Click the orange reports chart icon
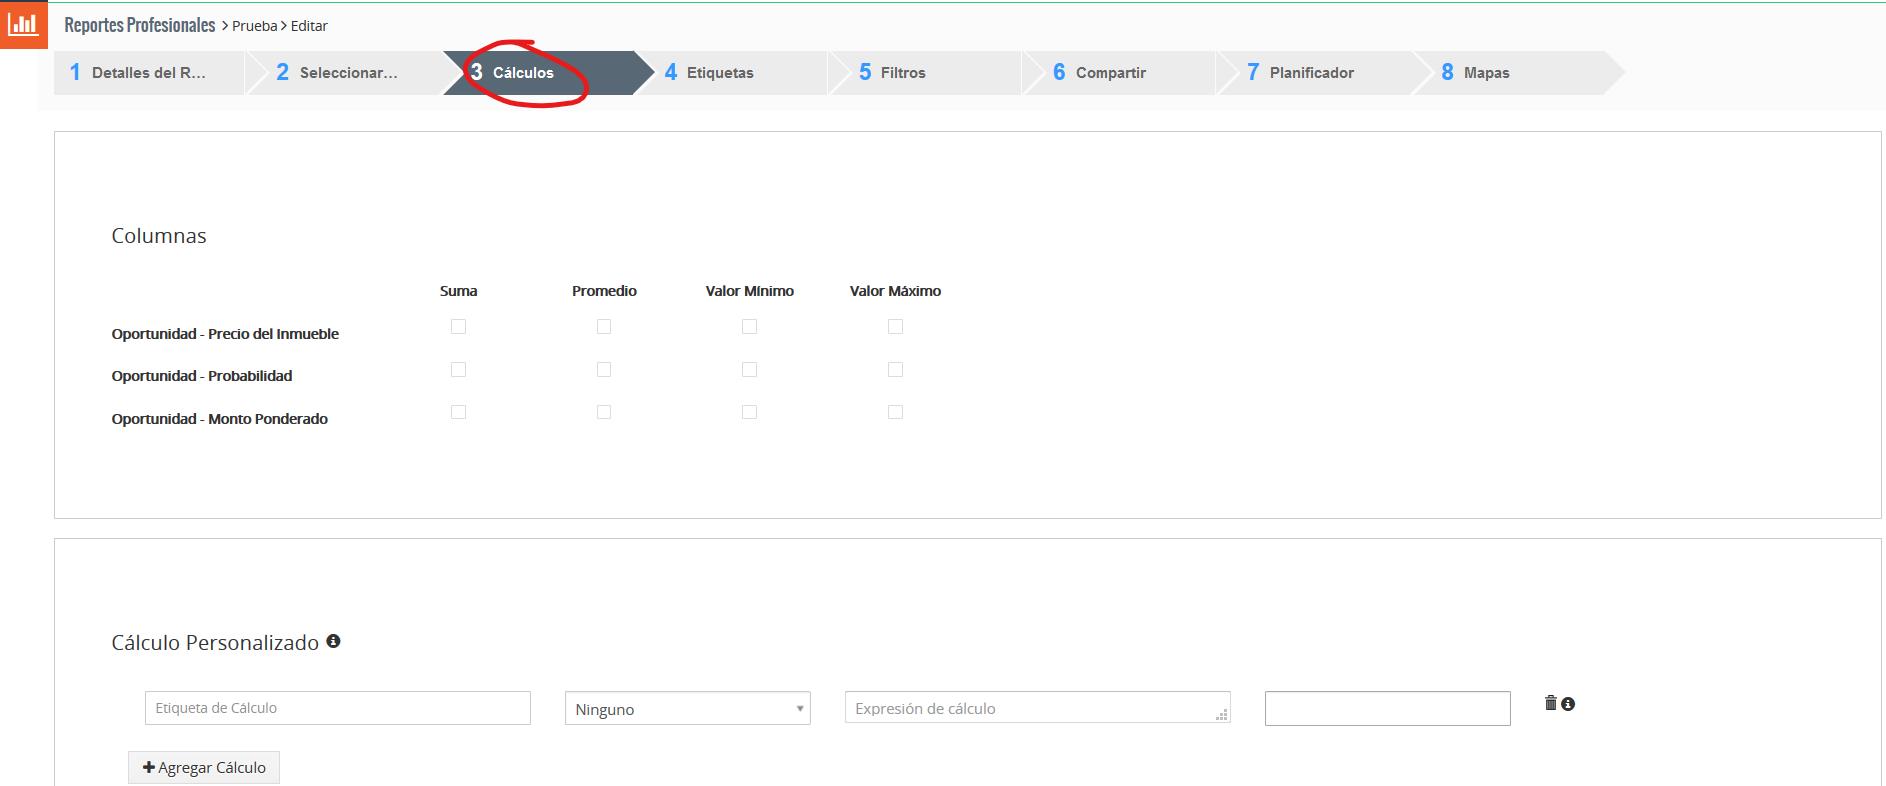 click(x=23, y=24)
